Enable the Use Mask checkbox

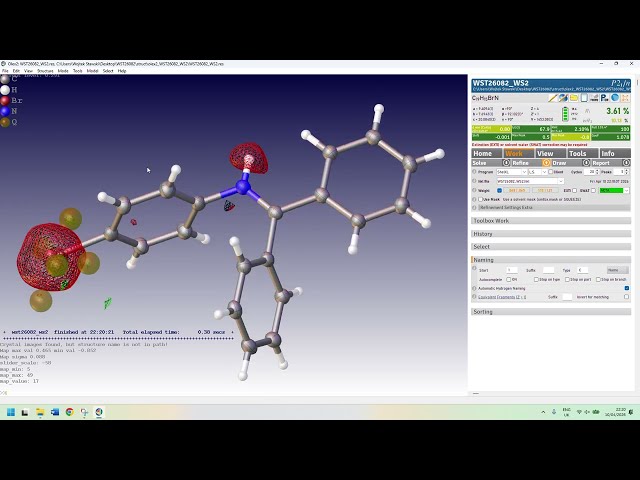coord(480,199)
